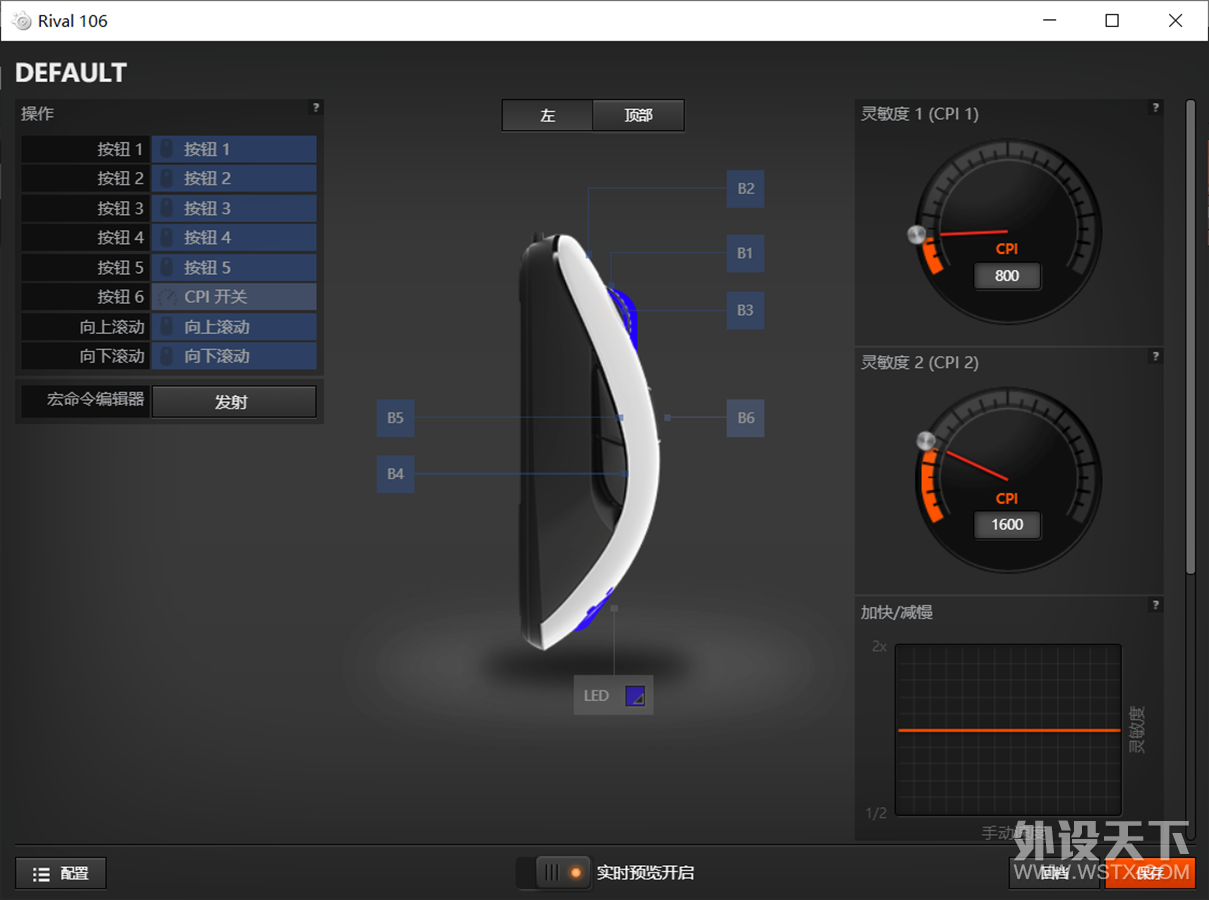Select the B6 button marker
Image resolution: width=1209 pixels, height=900 pixels.
pyautogui.click(x=746, y=418)
